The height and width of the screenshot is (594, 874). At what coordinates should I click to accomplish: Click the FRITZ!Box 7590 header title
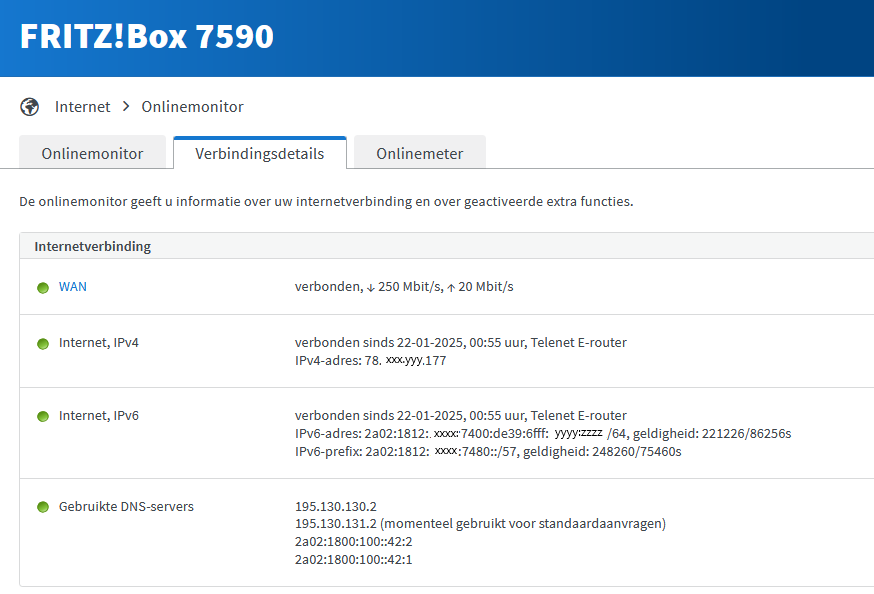click(147, 37)
